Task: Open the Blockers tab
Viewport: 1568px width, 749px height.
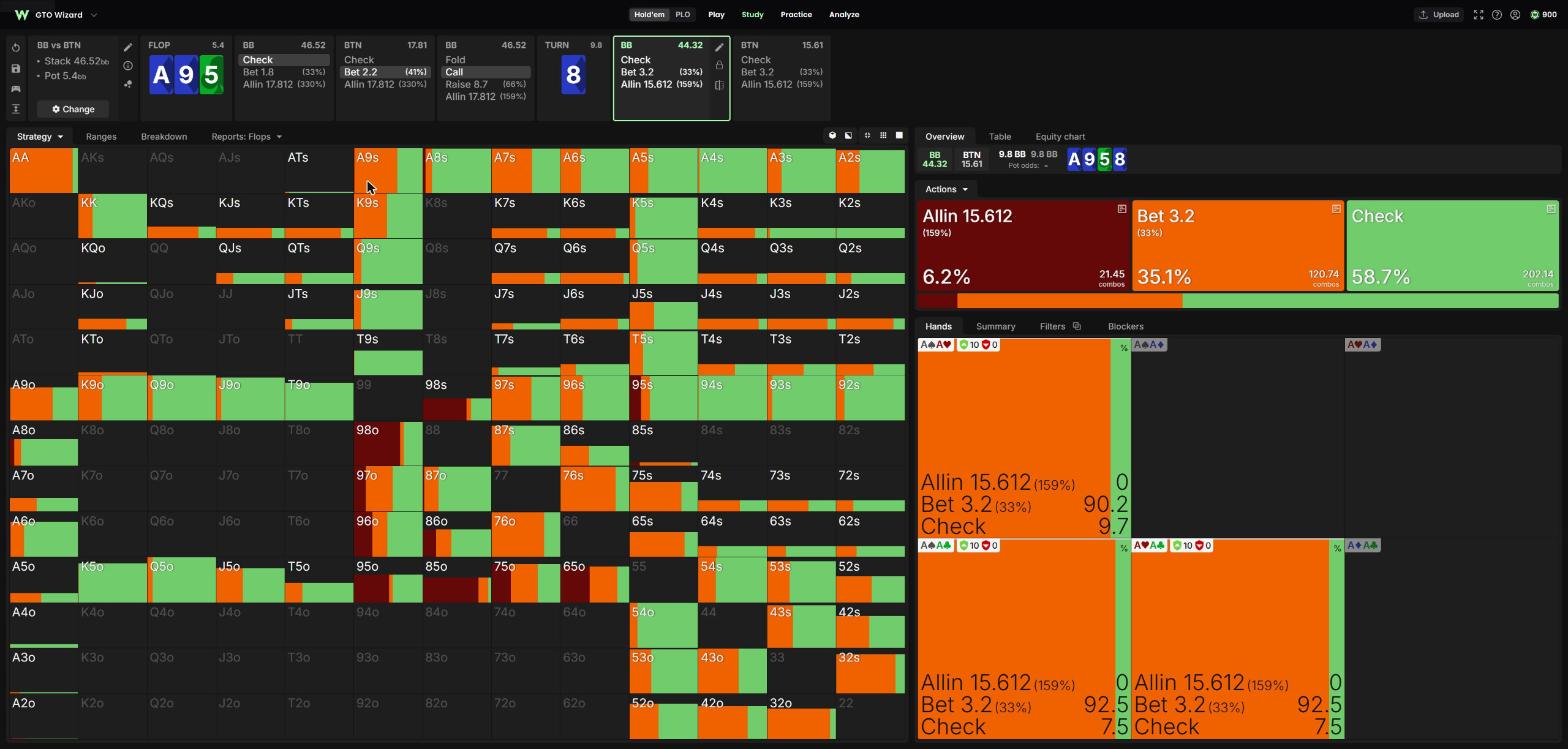Action: click(1126, 326)
